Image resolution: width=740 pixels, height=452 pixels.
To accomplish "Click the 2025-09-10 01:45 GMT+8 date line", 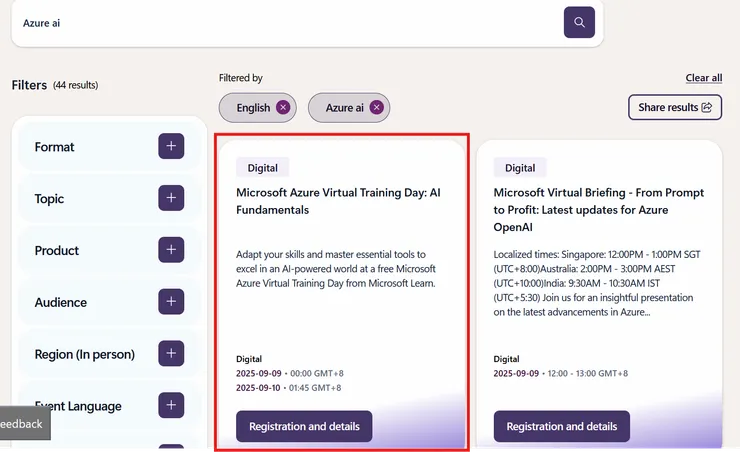I will click(288, 388).
